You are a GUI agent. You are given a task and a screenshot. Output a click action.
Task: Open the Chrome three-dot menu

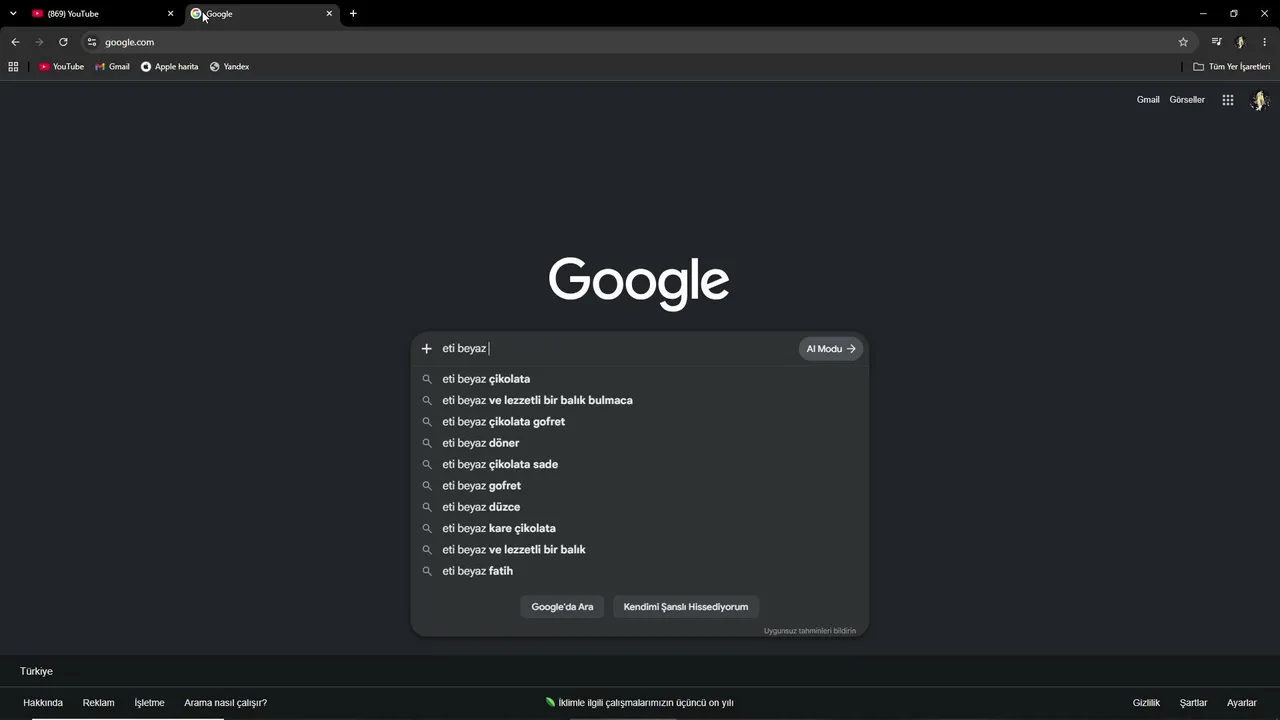tap(1264, 42)
